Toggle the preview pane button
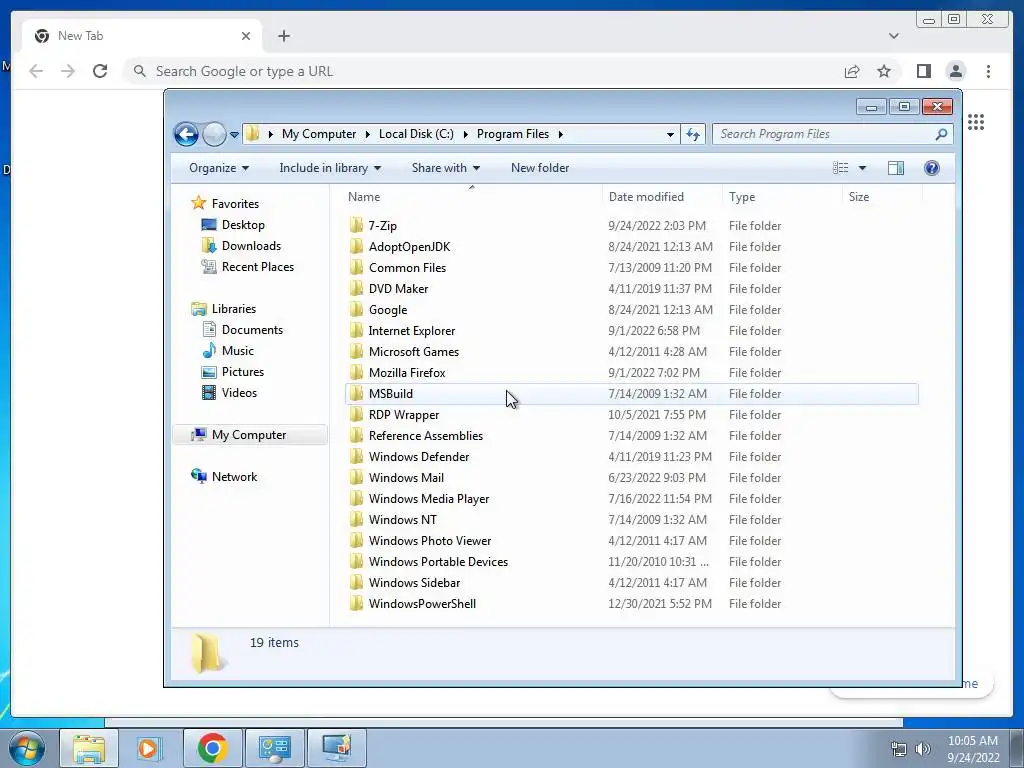The image size is (1024, 768). point(896,168)
